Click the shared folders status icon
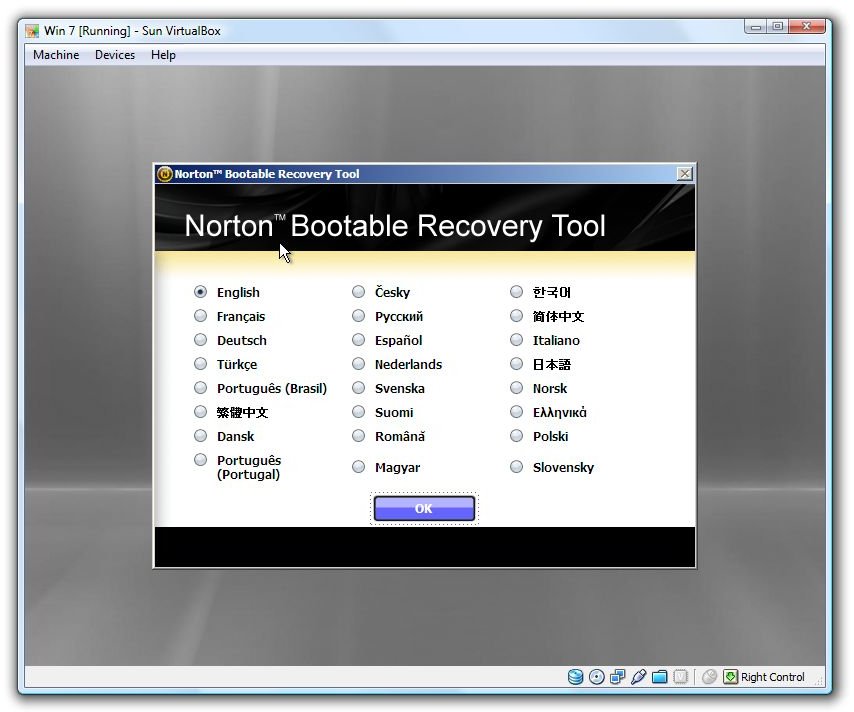854x712 pixels. tap(660, 677)
